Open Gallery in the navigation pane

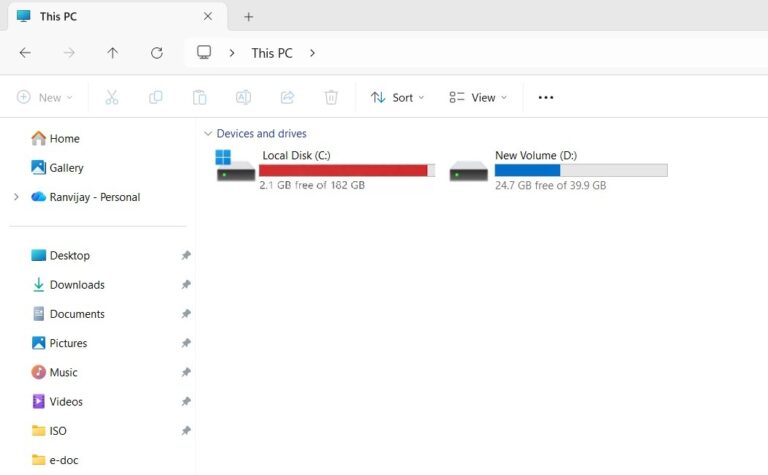click(x=57, y=168)
